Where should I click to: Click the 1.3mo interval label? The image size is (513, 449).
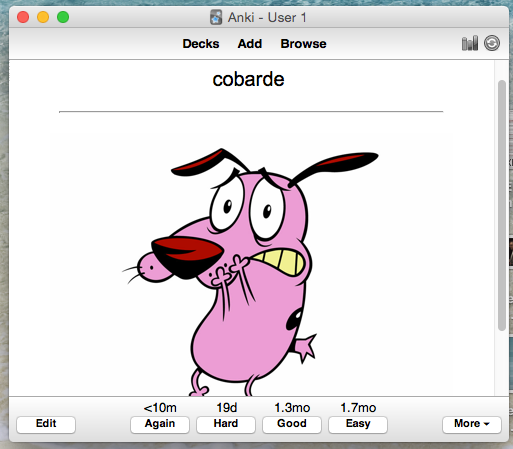point(292,408)
